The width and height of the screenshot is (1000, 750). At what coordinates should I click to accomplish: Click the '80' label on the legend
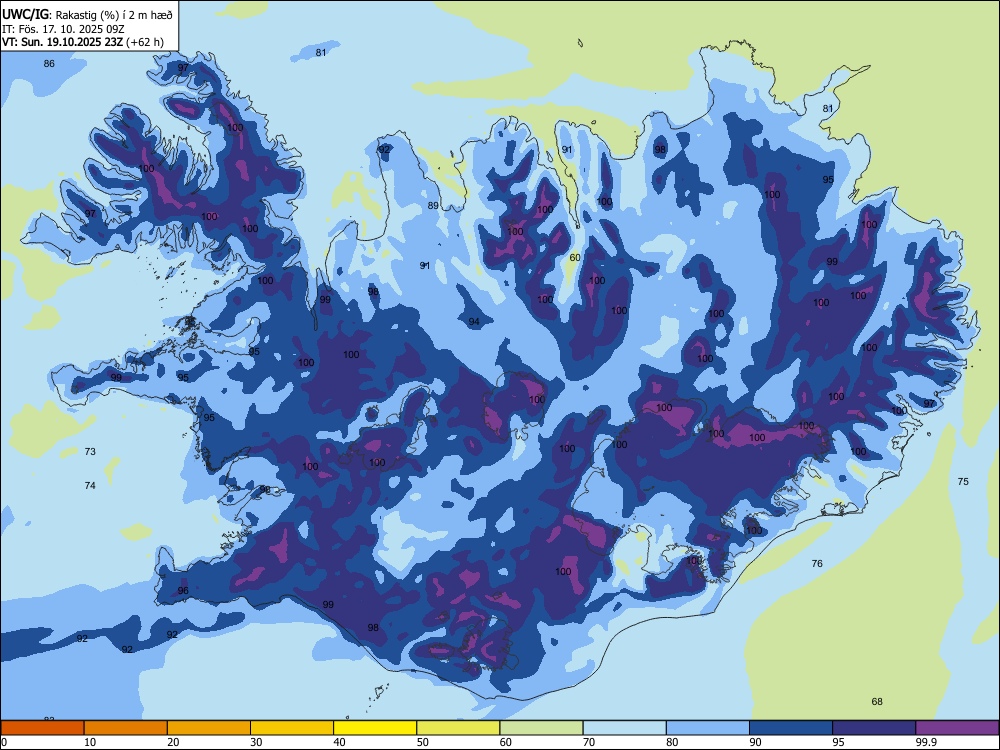[x=672, y=742]
